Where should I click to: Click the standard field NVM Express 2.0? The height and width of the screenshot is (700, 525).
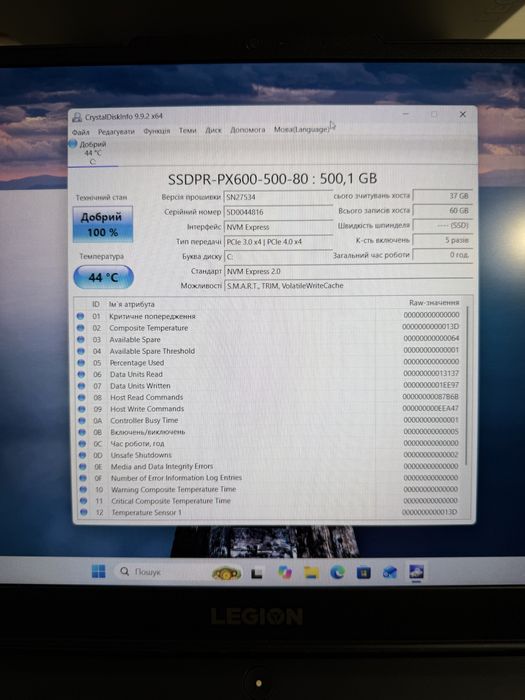348,271
